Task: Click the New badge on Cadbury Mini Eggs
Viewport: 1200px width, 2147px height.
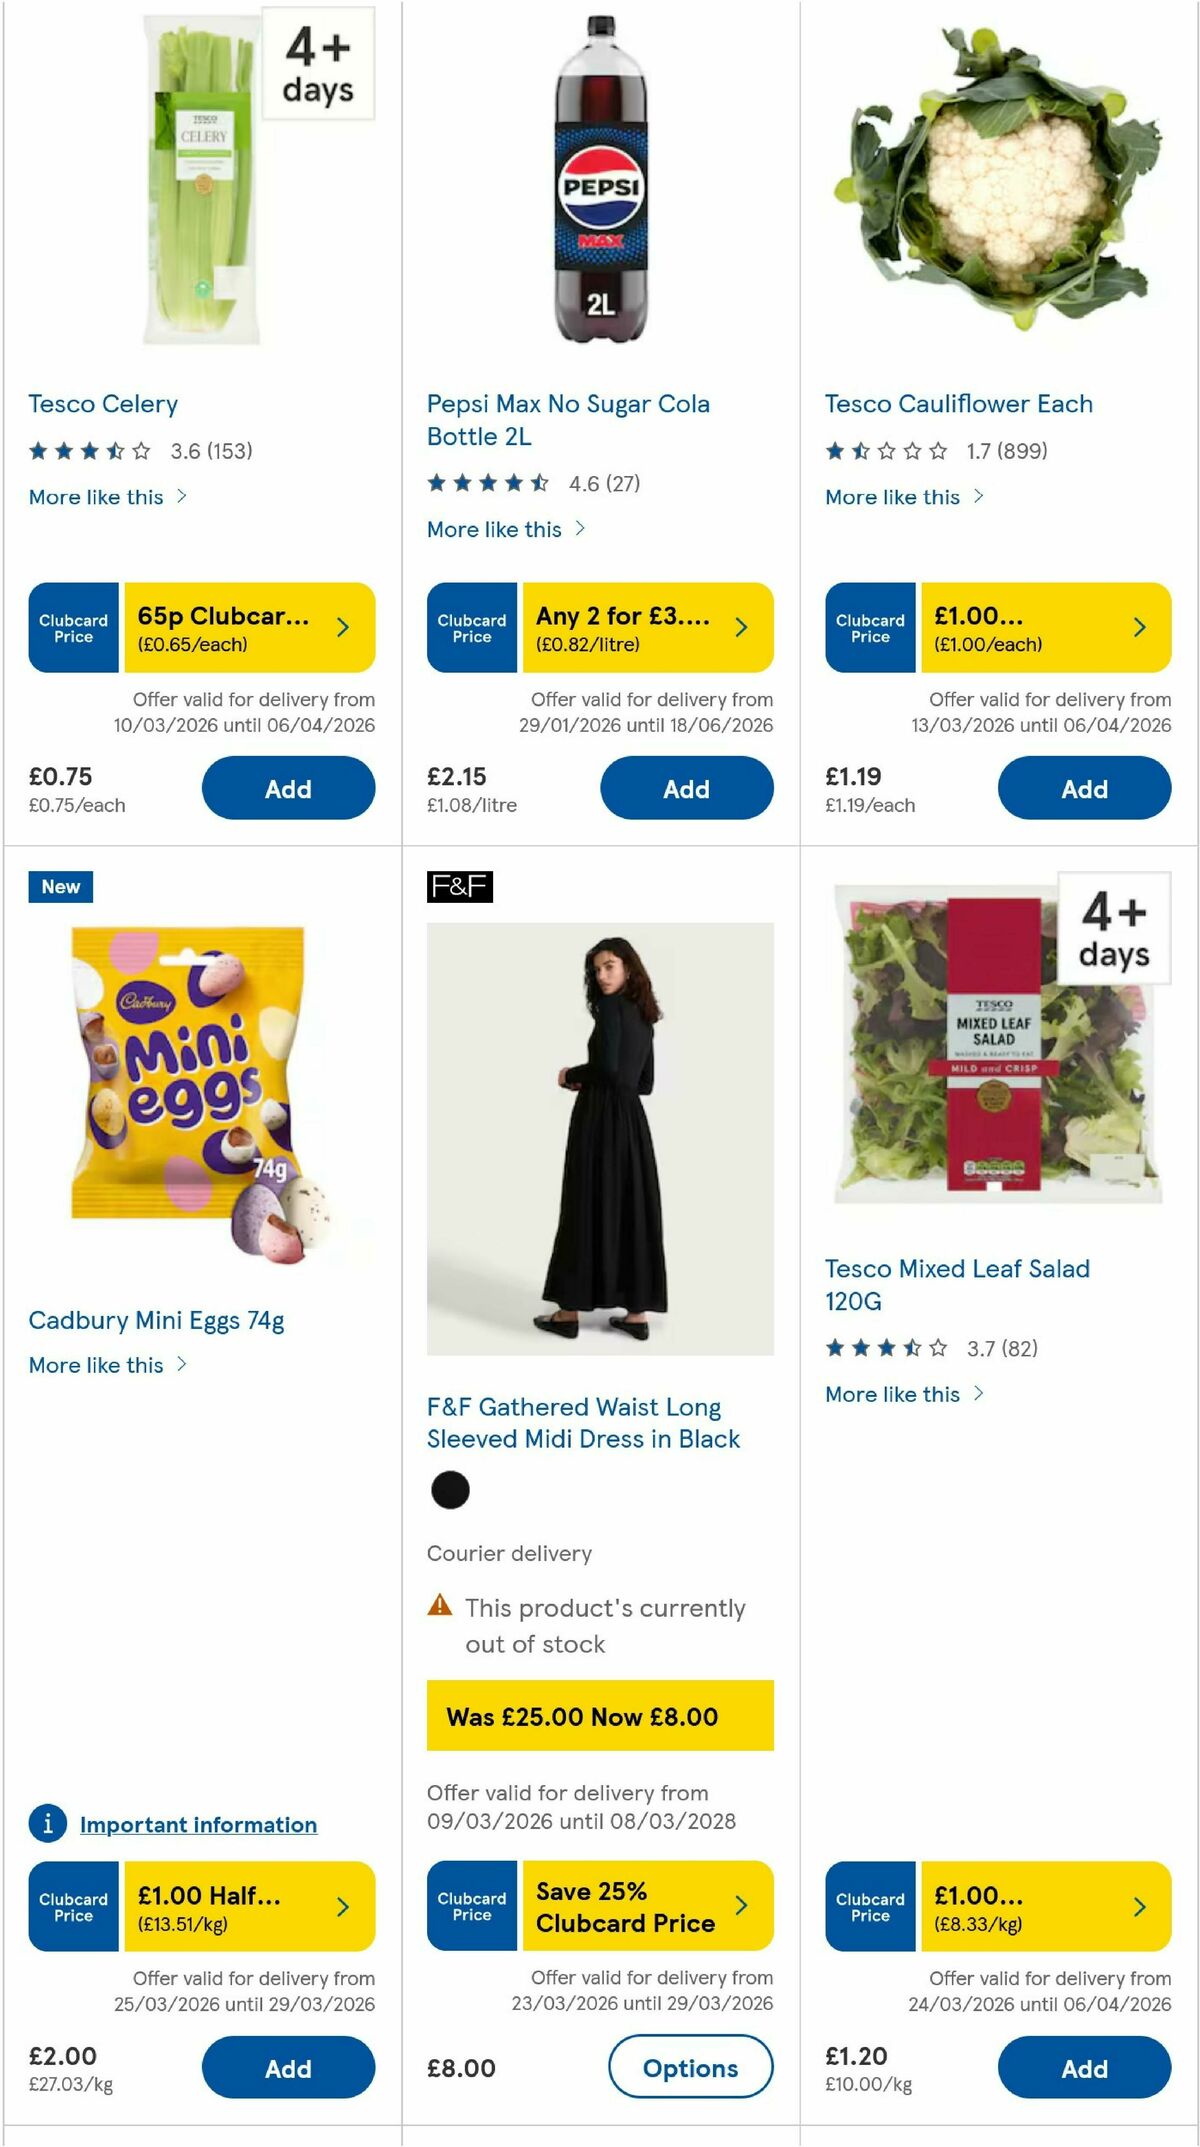Action: pyautogui.click(x=59, y=886)
